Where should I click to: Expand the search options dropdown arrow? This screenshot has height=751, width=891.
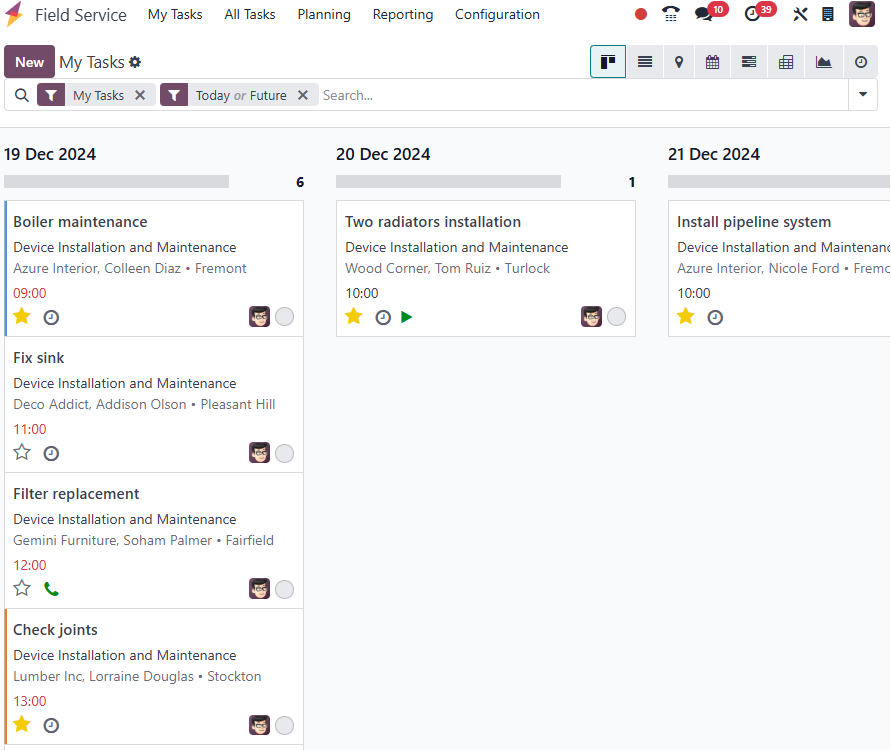pyautogui.click(x=863, y=95)
